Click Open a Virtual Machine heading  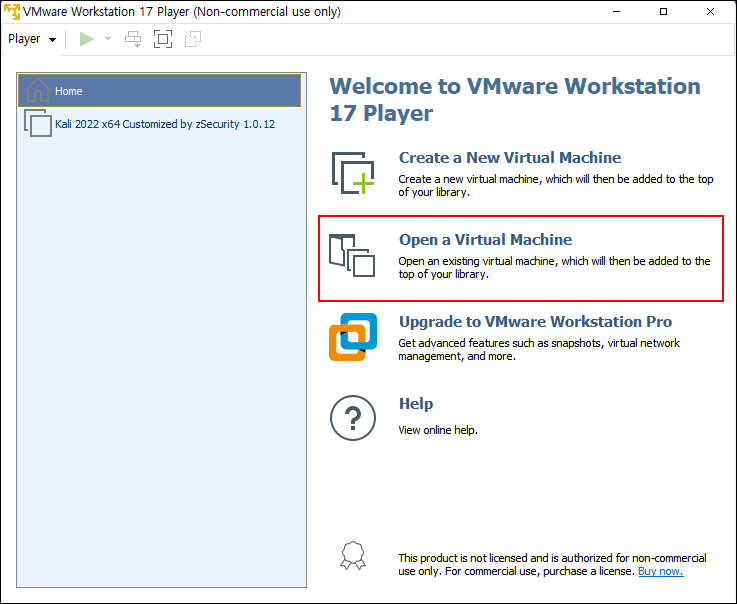[486, 240]
